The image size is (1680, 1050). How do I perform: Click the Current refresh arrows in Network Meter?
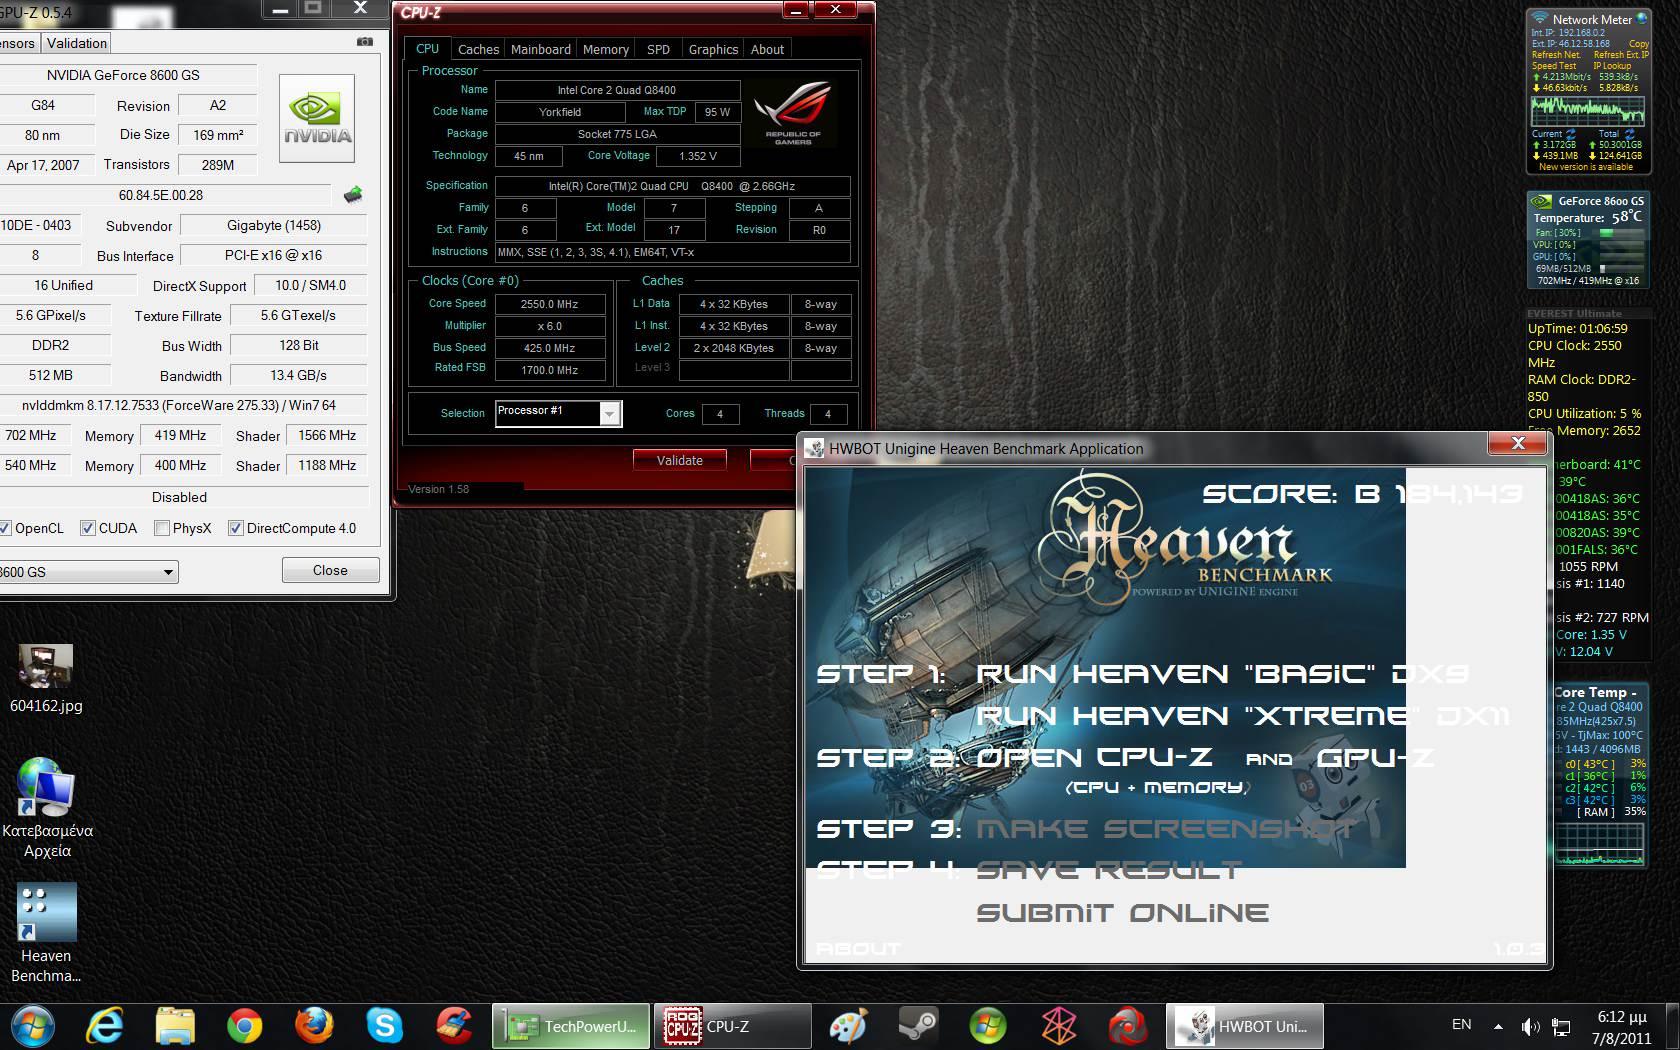click(x=1570, y=133)
